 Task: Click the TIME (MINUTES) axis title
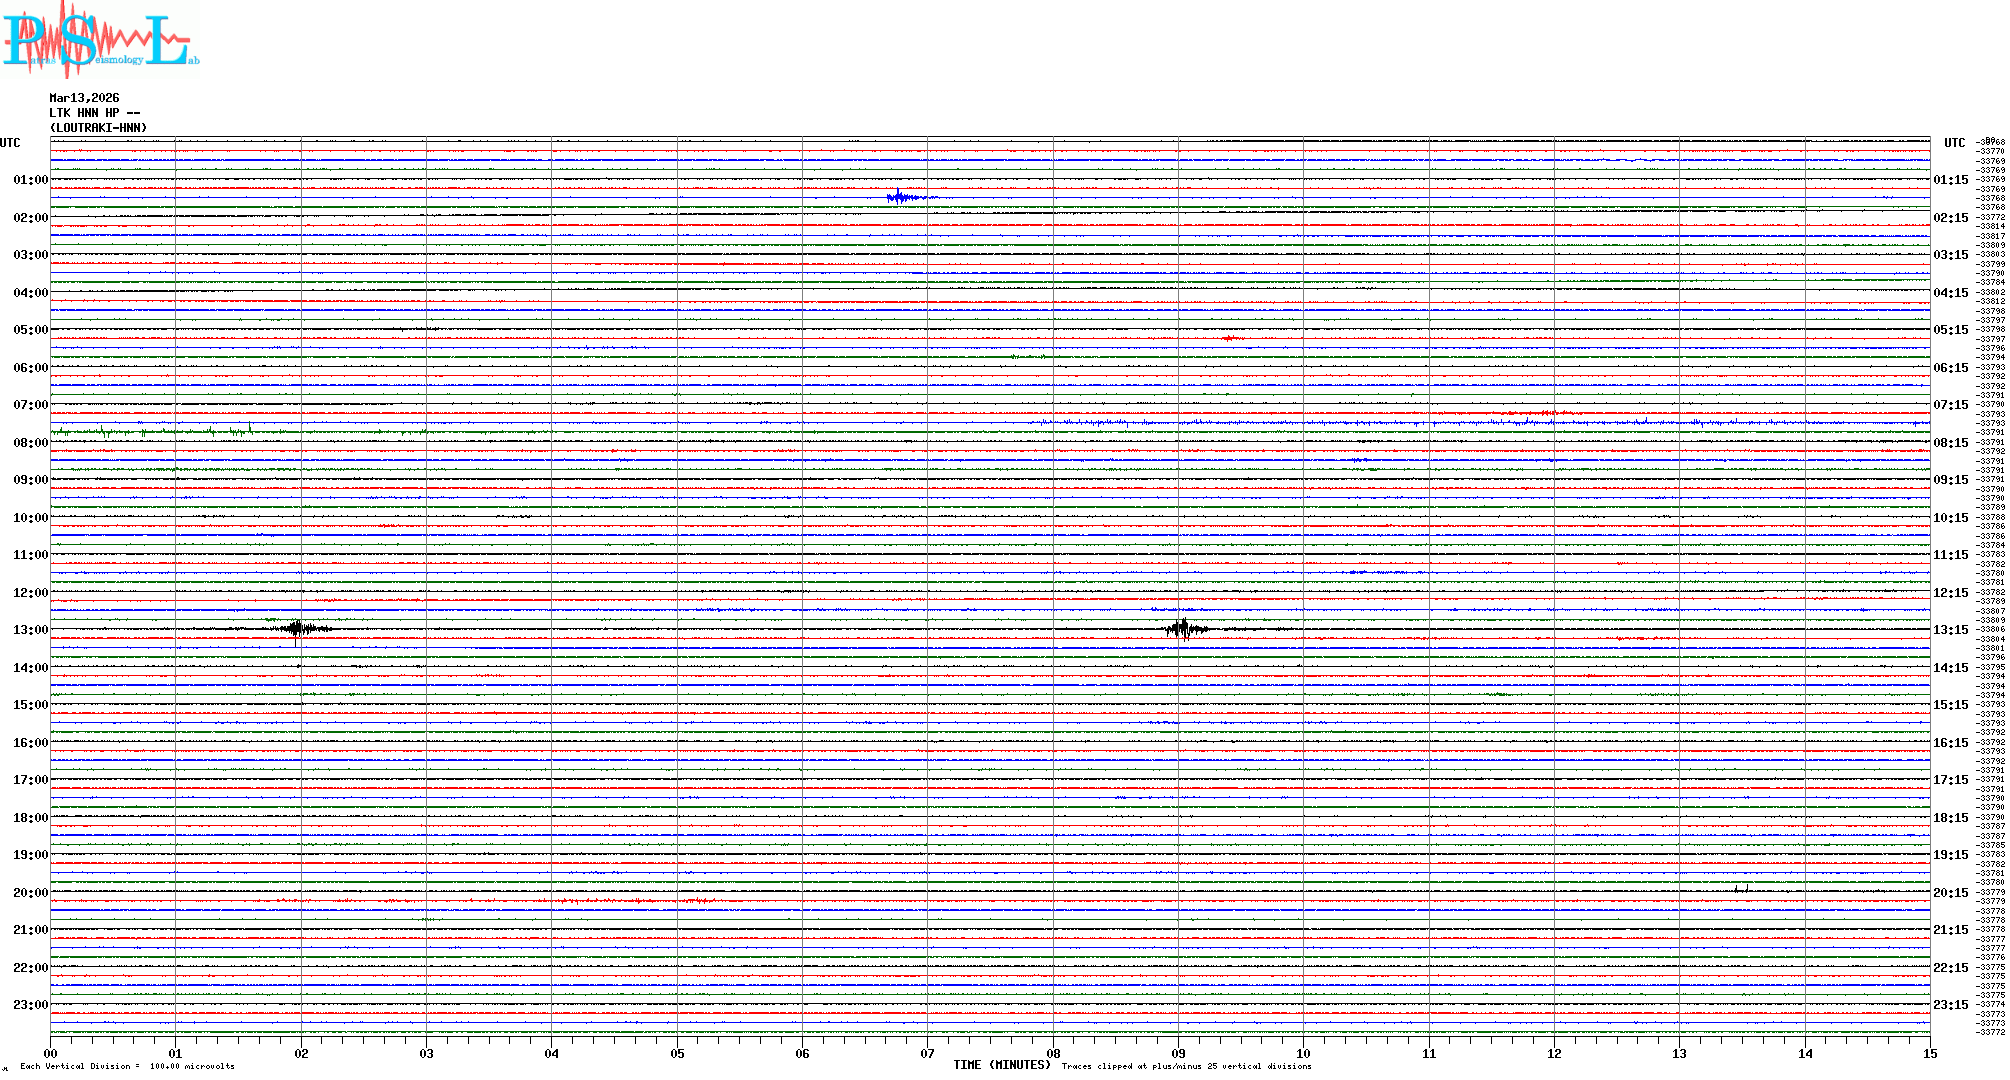1002,1065
